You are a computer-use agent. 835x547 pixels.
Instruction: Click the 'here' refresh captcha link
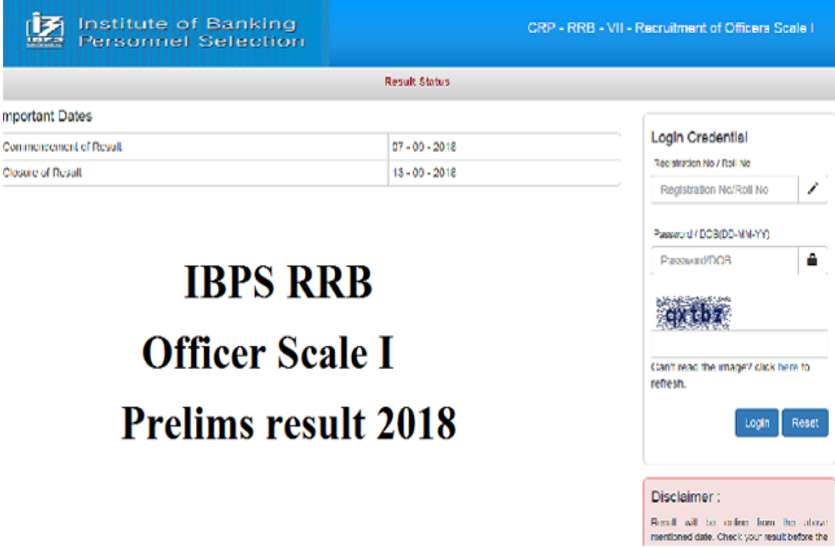788,367
